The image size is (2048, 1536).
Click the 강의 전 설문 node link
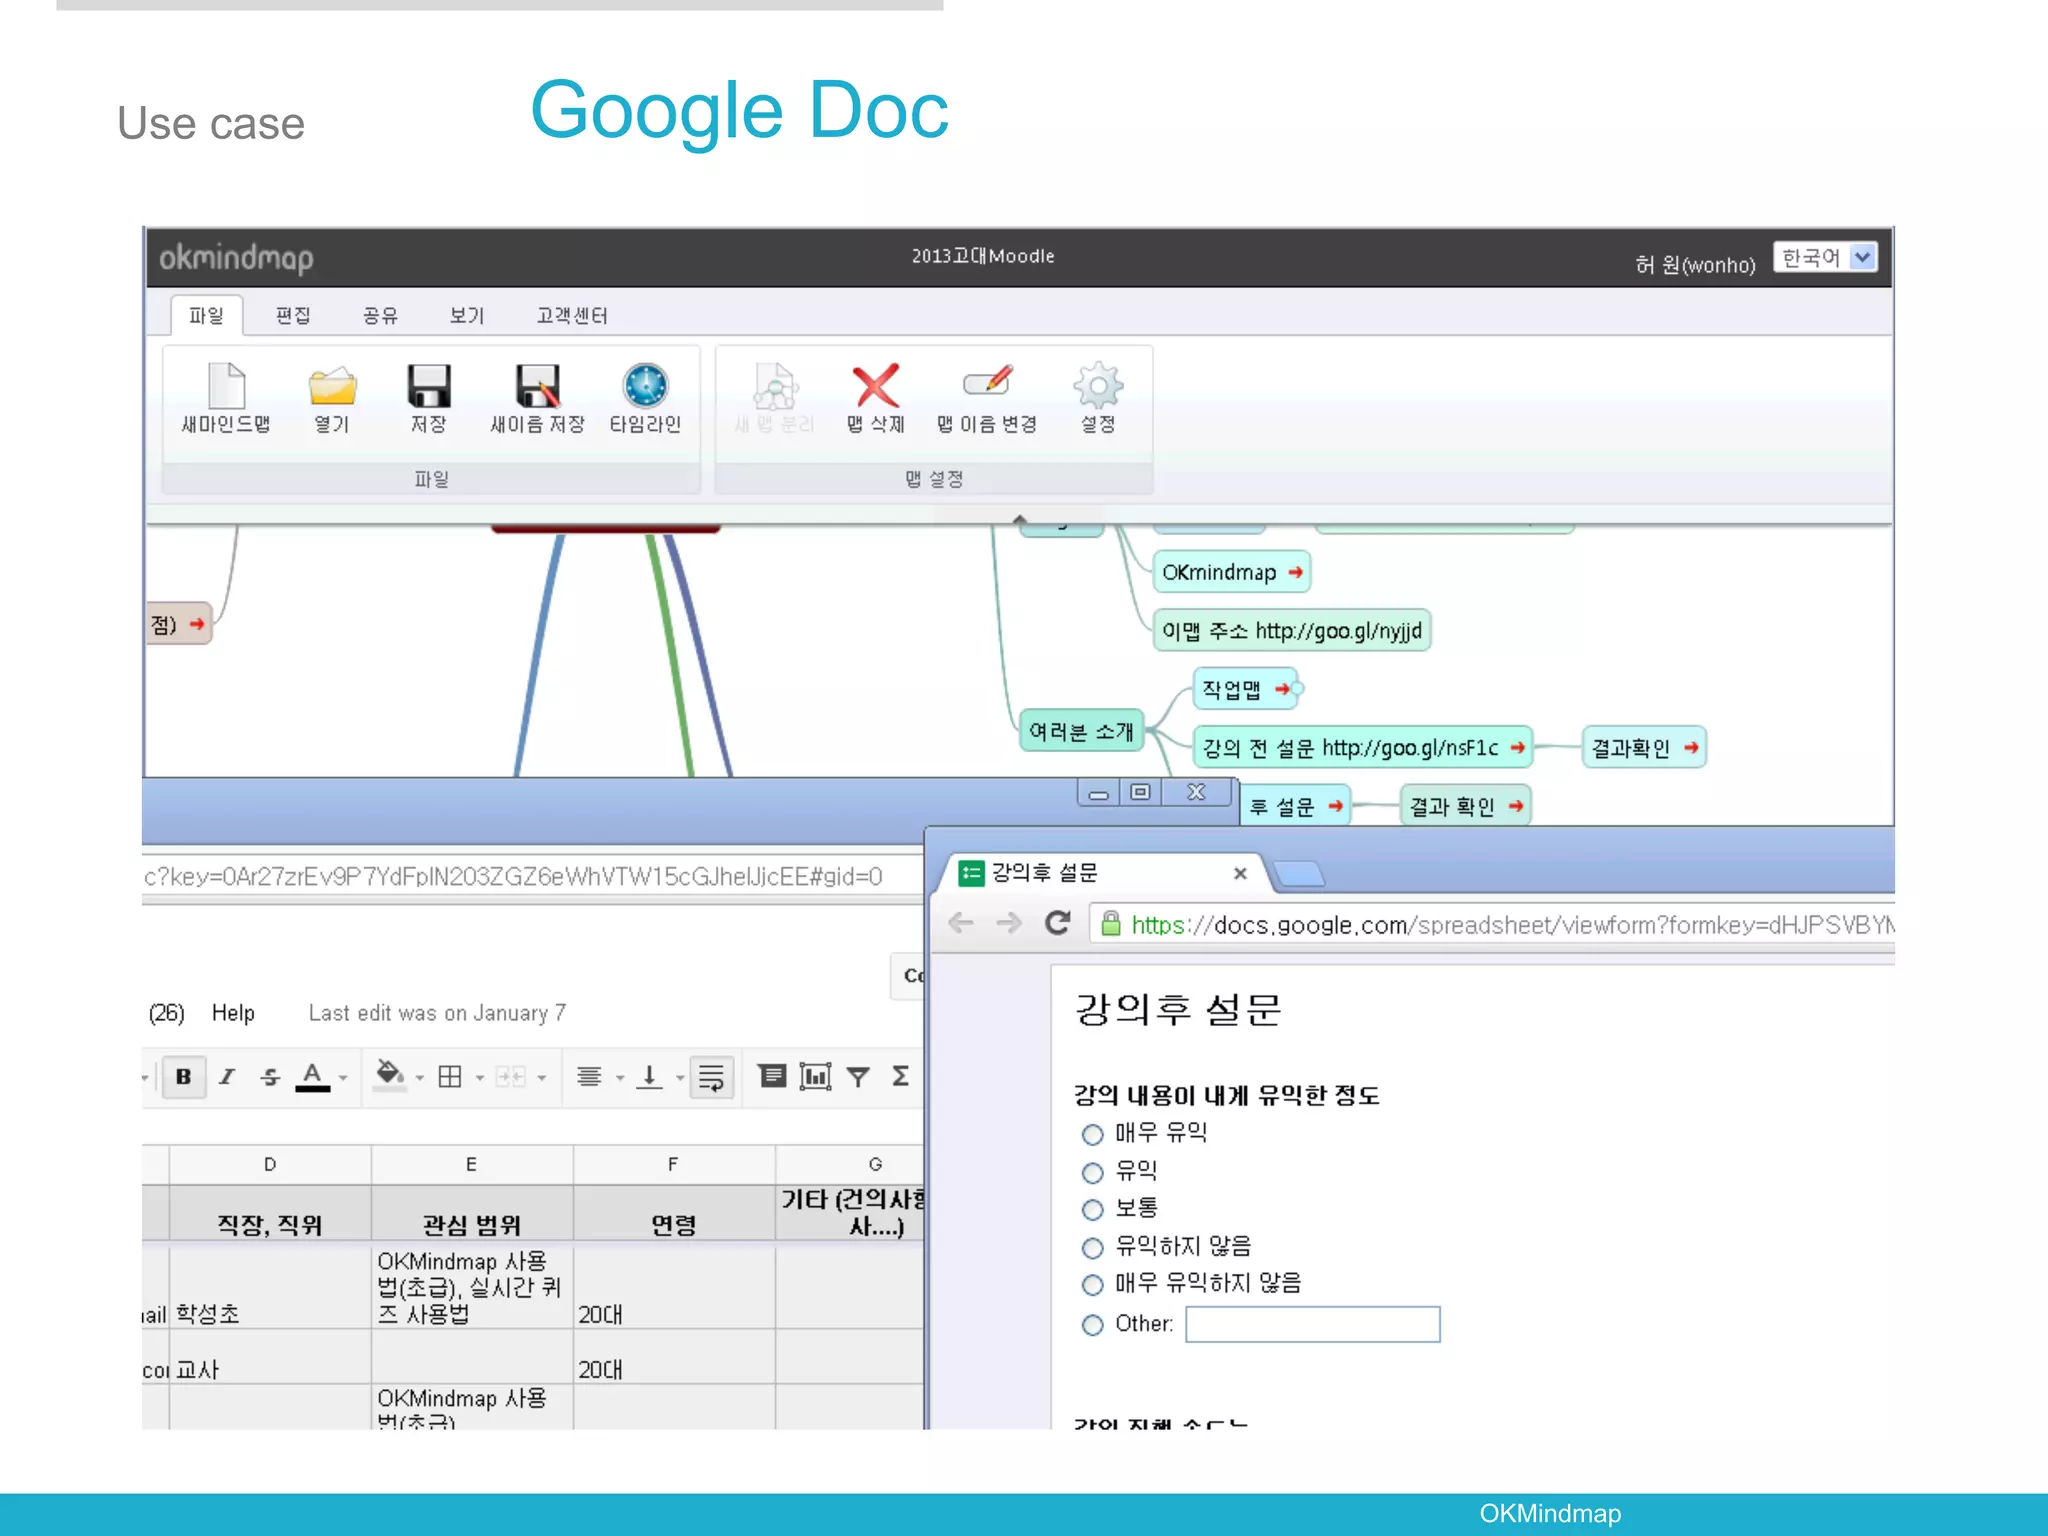coord(1362,748)
